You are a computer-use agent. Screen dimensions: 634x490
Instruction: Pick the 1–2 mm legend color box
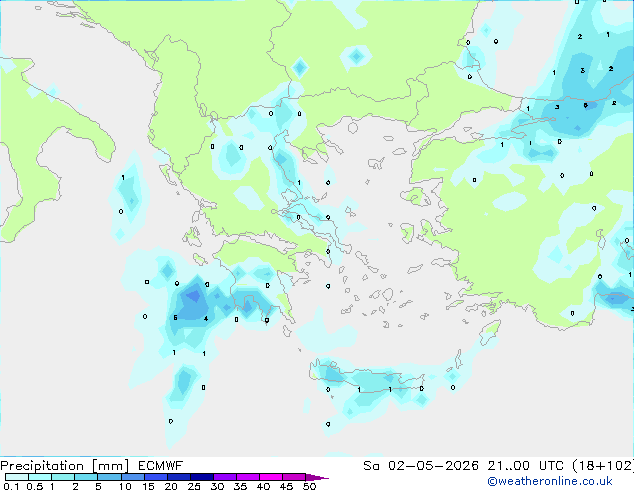(63, 477)
